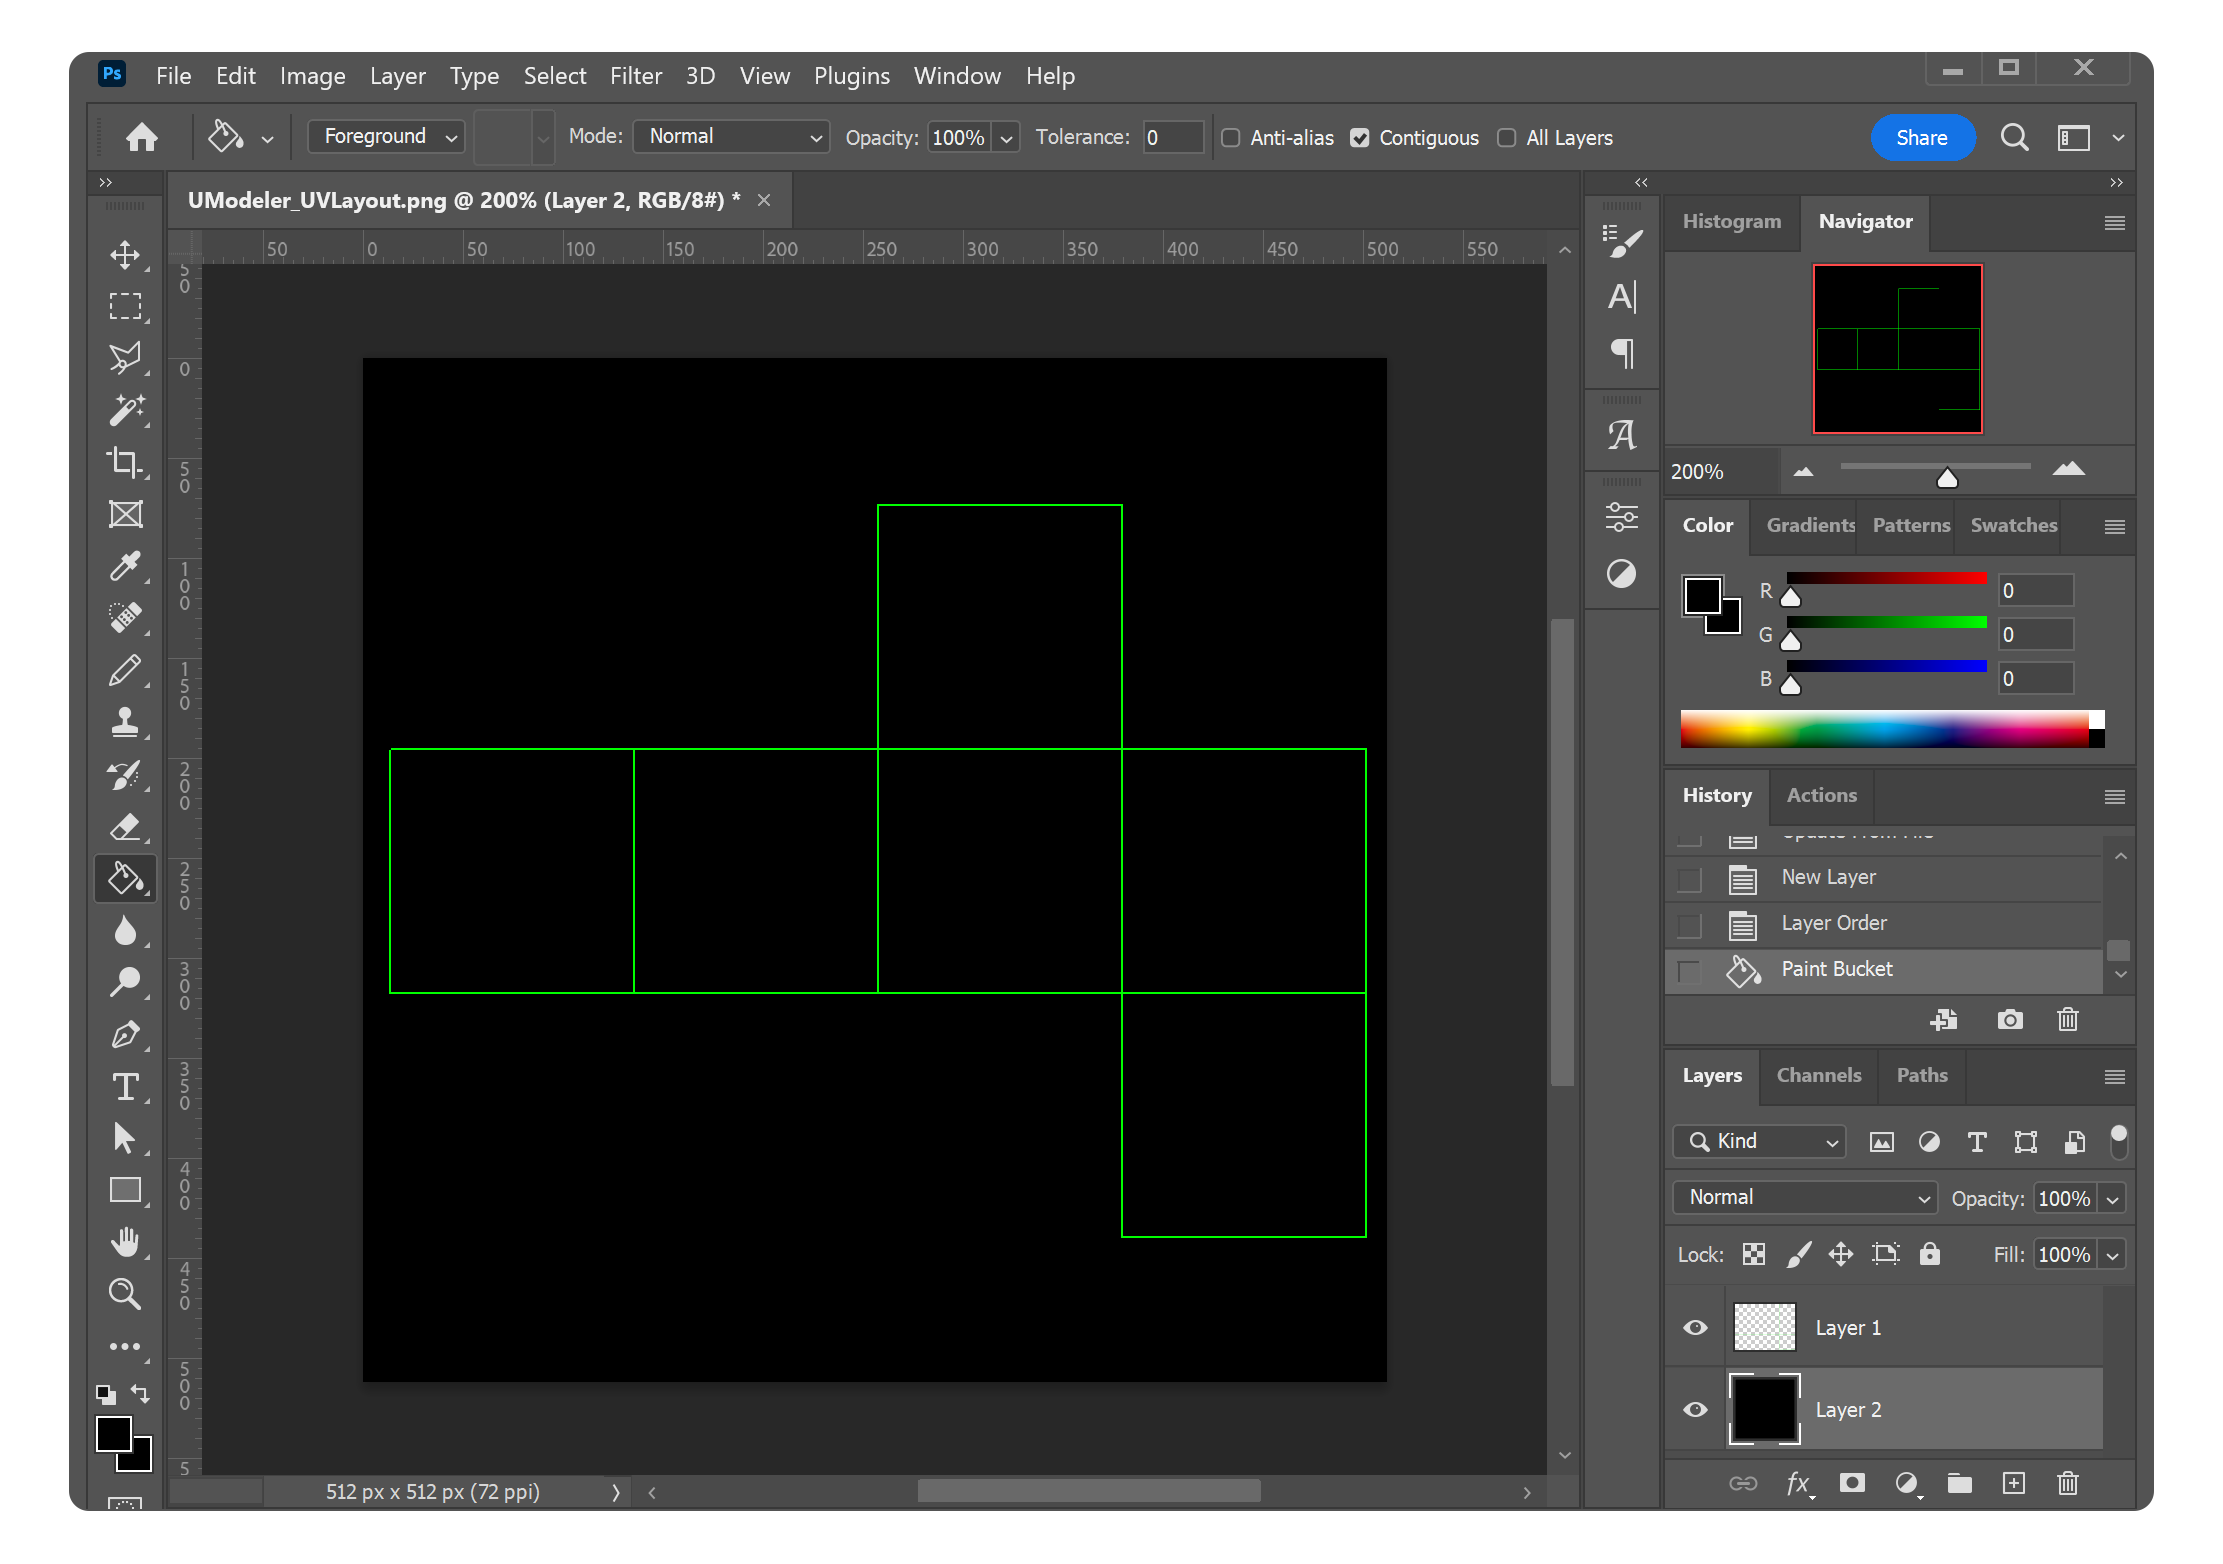
Task: Select the Blur tool
Action: click(125, 931)
